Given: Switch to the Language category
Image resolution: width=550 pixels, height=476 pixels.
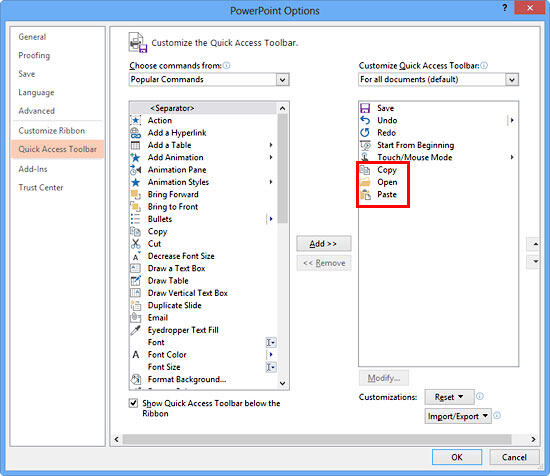Looking at the screenshot, I should (x=36, y=93).
